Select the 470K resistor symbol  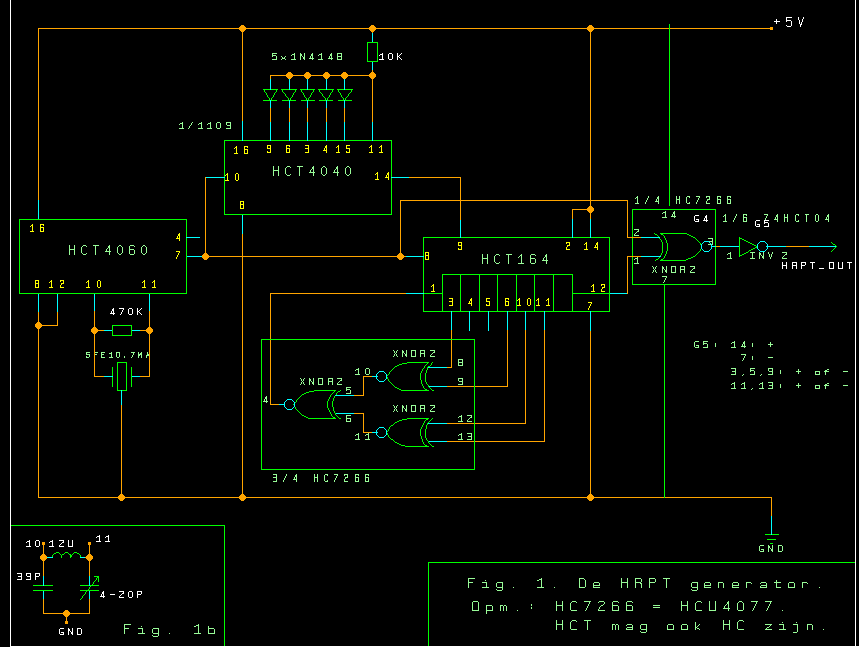(122, 330)
